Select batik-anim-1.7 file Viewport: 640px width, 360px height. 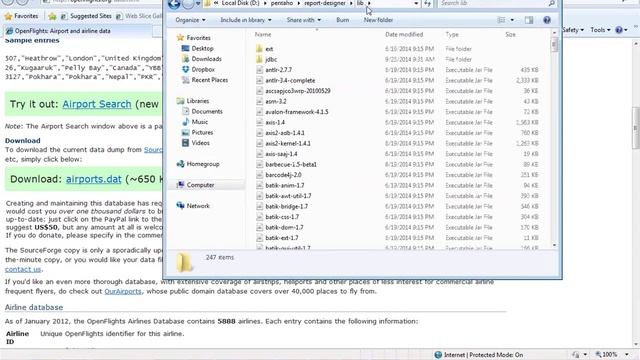click(x=284, y=185)
